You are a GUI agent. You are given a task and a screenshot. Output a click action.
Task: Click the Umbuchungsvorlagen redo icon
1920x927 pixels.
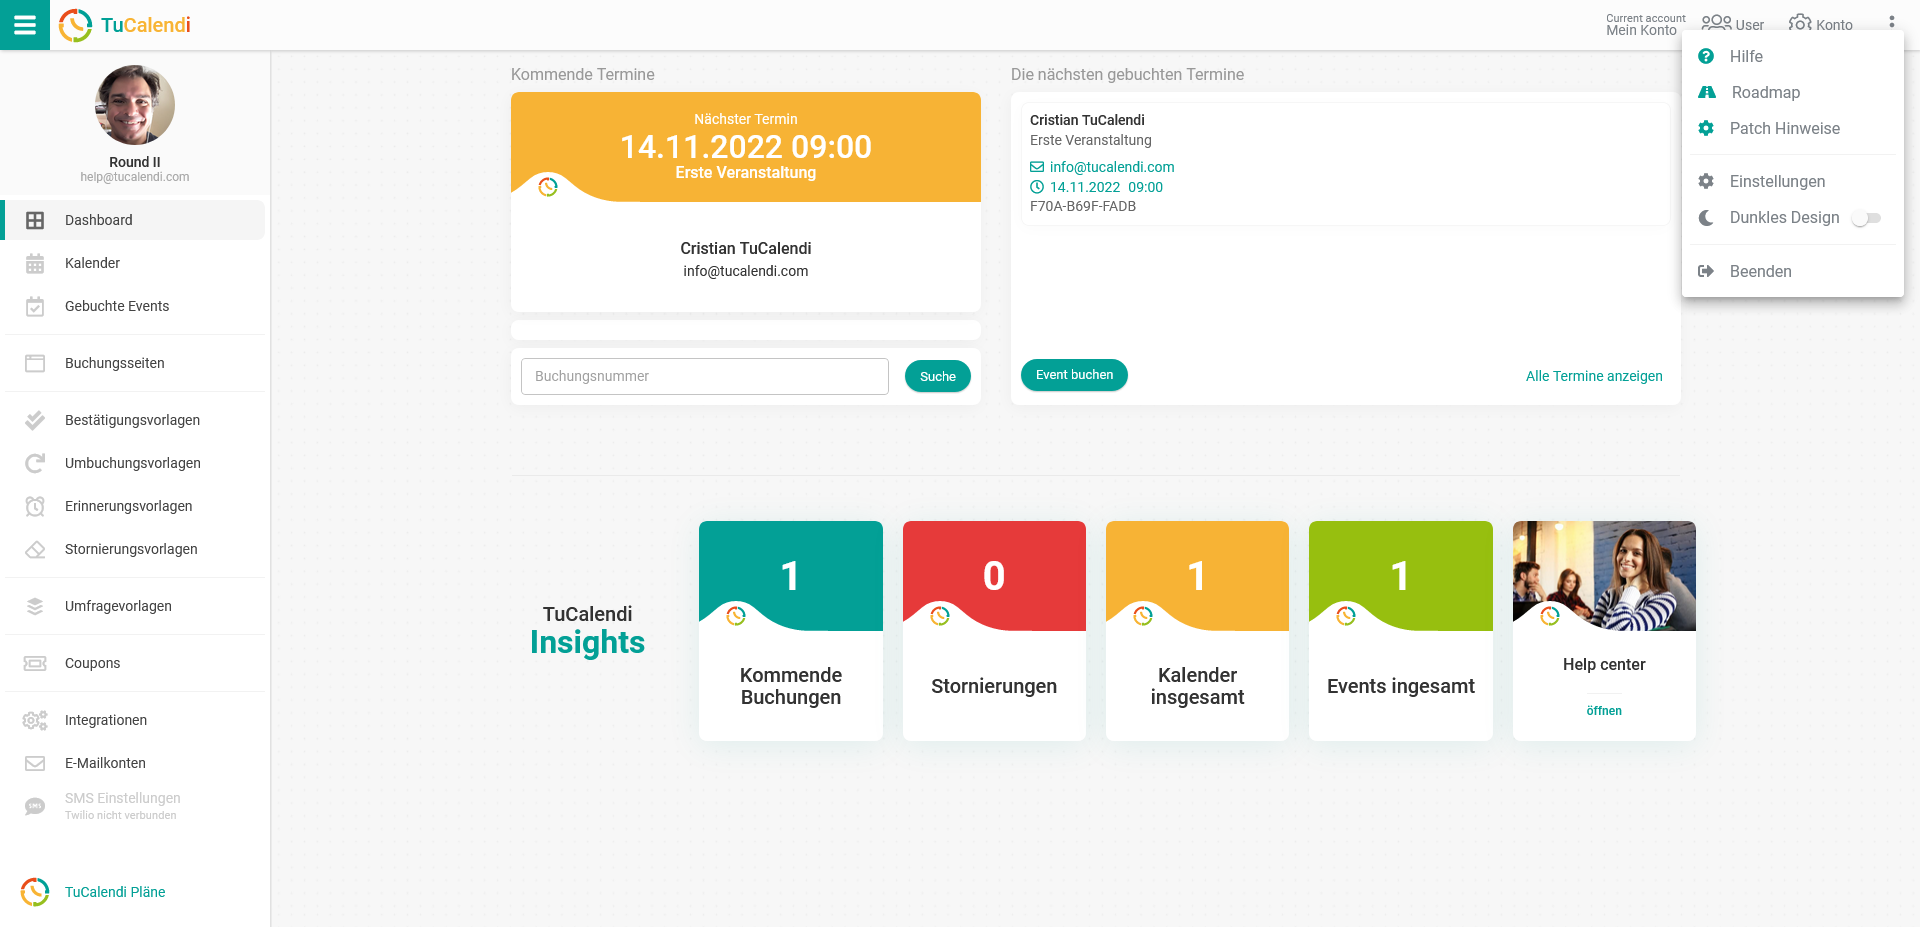click(x=35, y=463)
